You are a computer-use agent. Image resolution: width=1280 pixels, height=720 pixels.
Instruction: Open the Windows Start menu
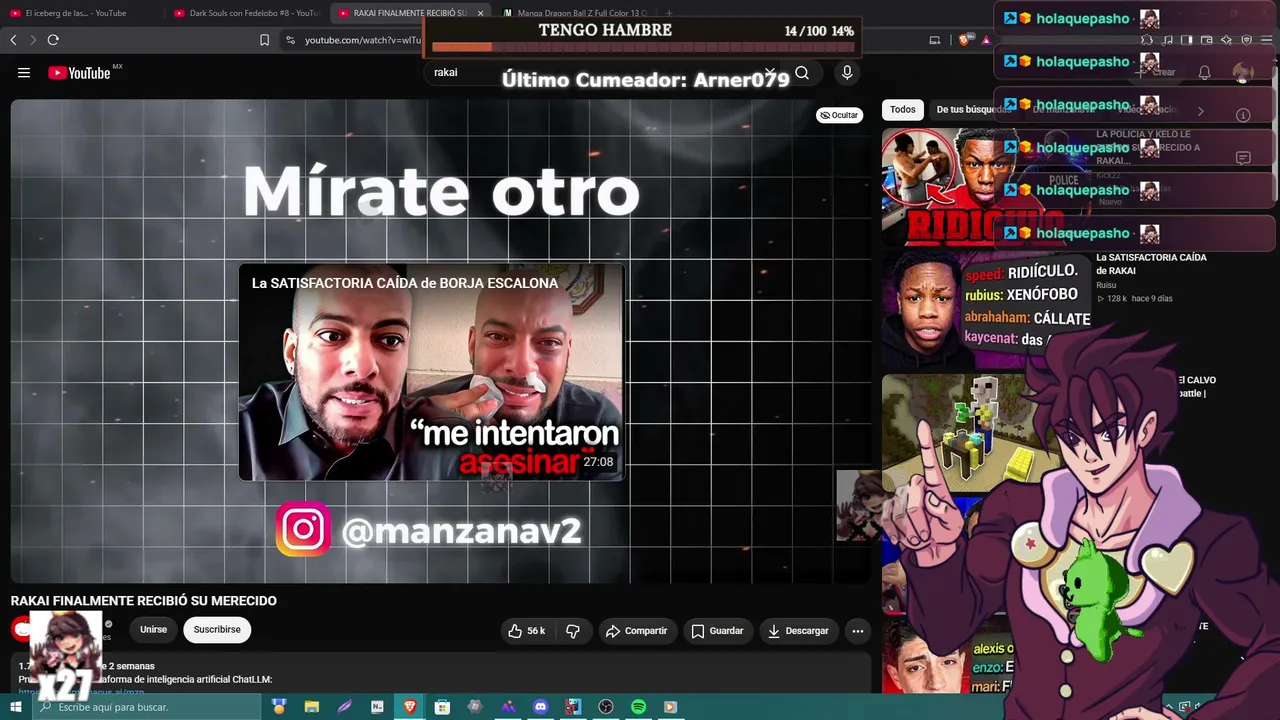coord(16,707)
